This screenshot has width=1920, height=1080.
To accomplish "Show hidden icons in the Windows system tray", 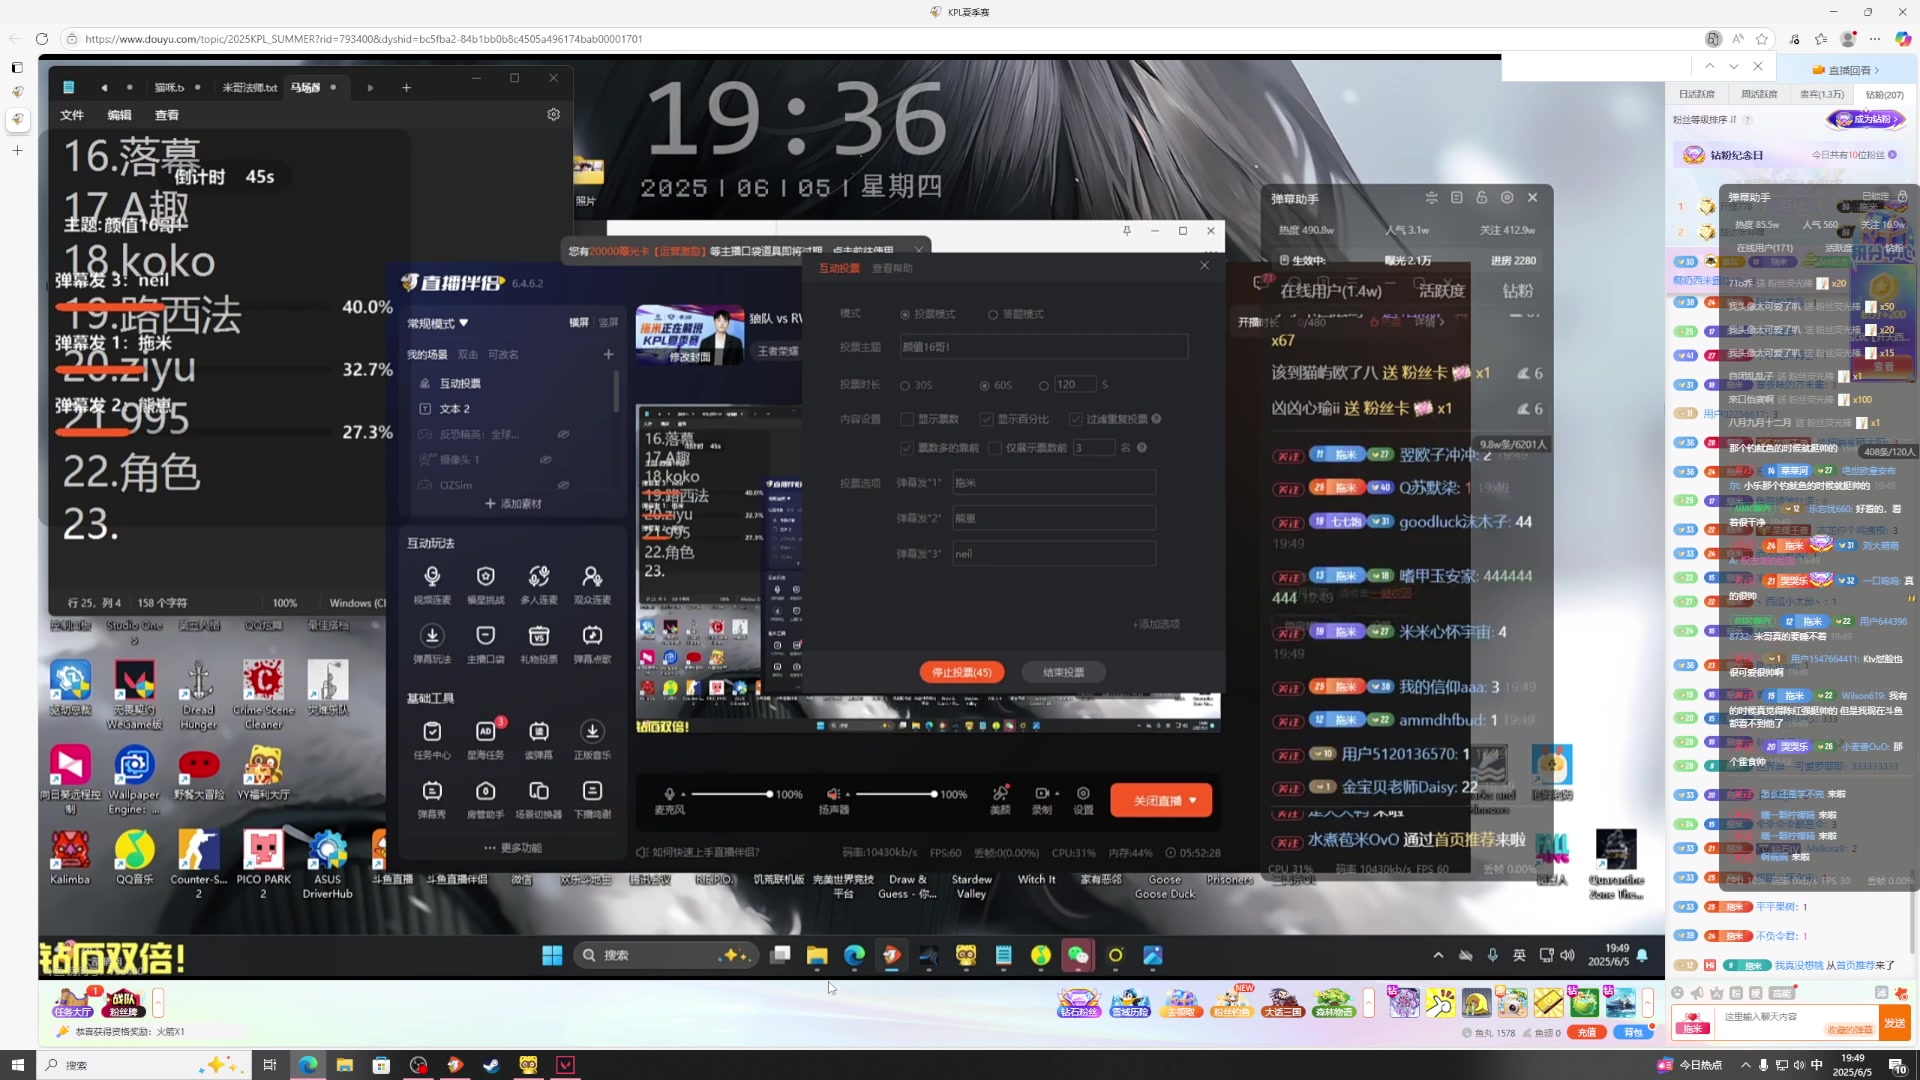I will click(x=1746, y=1065).
